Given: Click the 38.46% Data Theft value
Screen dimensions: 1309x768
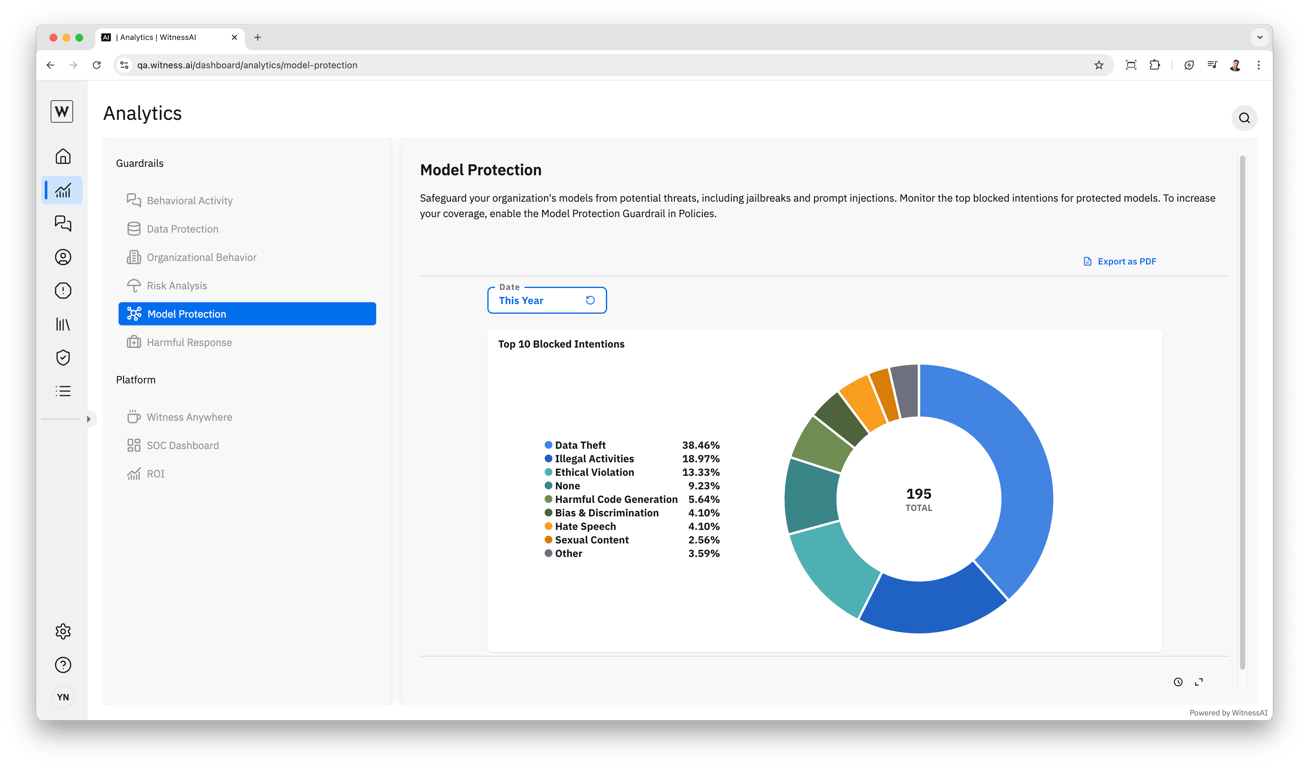Looking at the screenshot, I should [x=701, y=445].
